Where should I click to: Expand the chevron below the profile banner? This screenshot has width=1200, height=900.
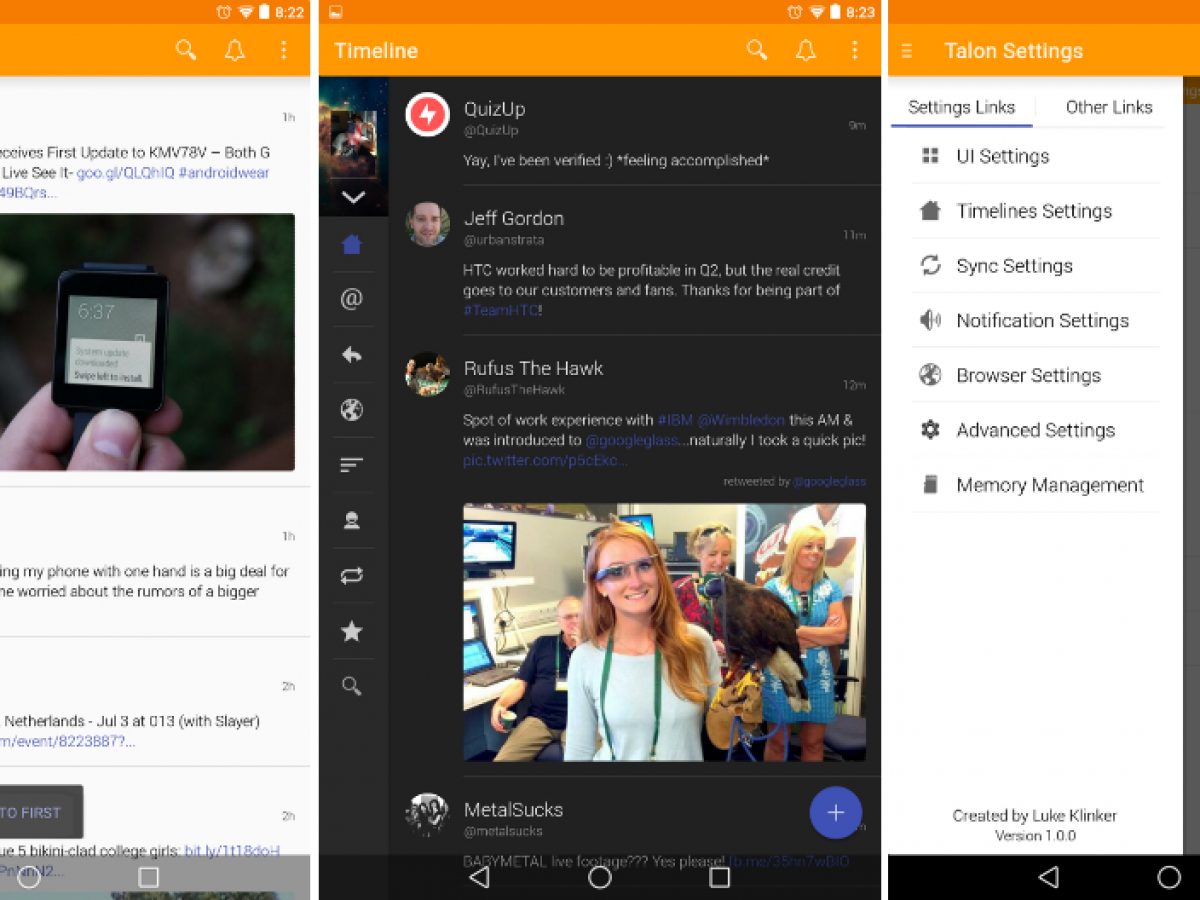tap(353, 197)
